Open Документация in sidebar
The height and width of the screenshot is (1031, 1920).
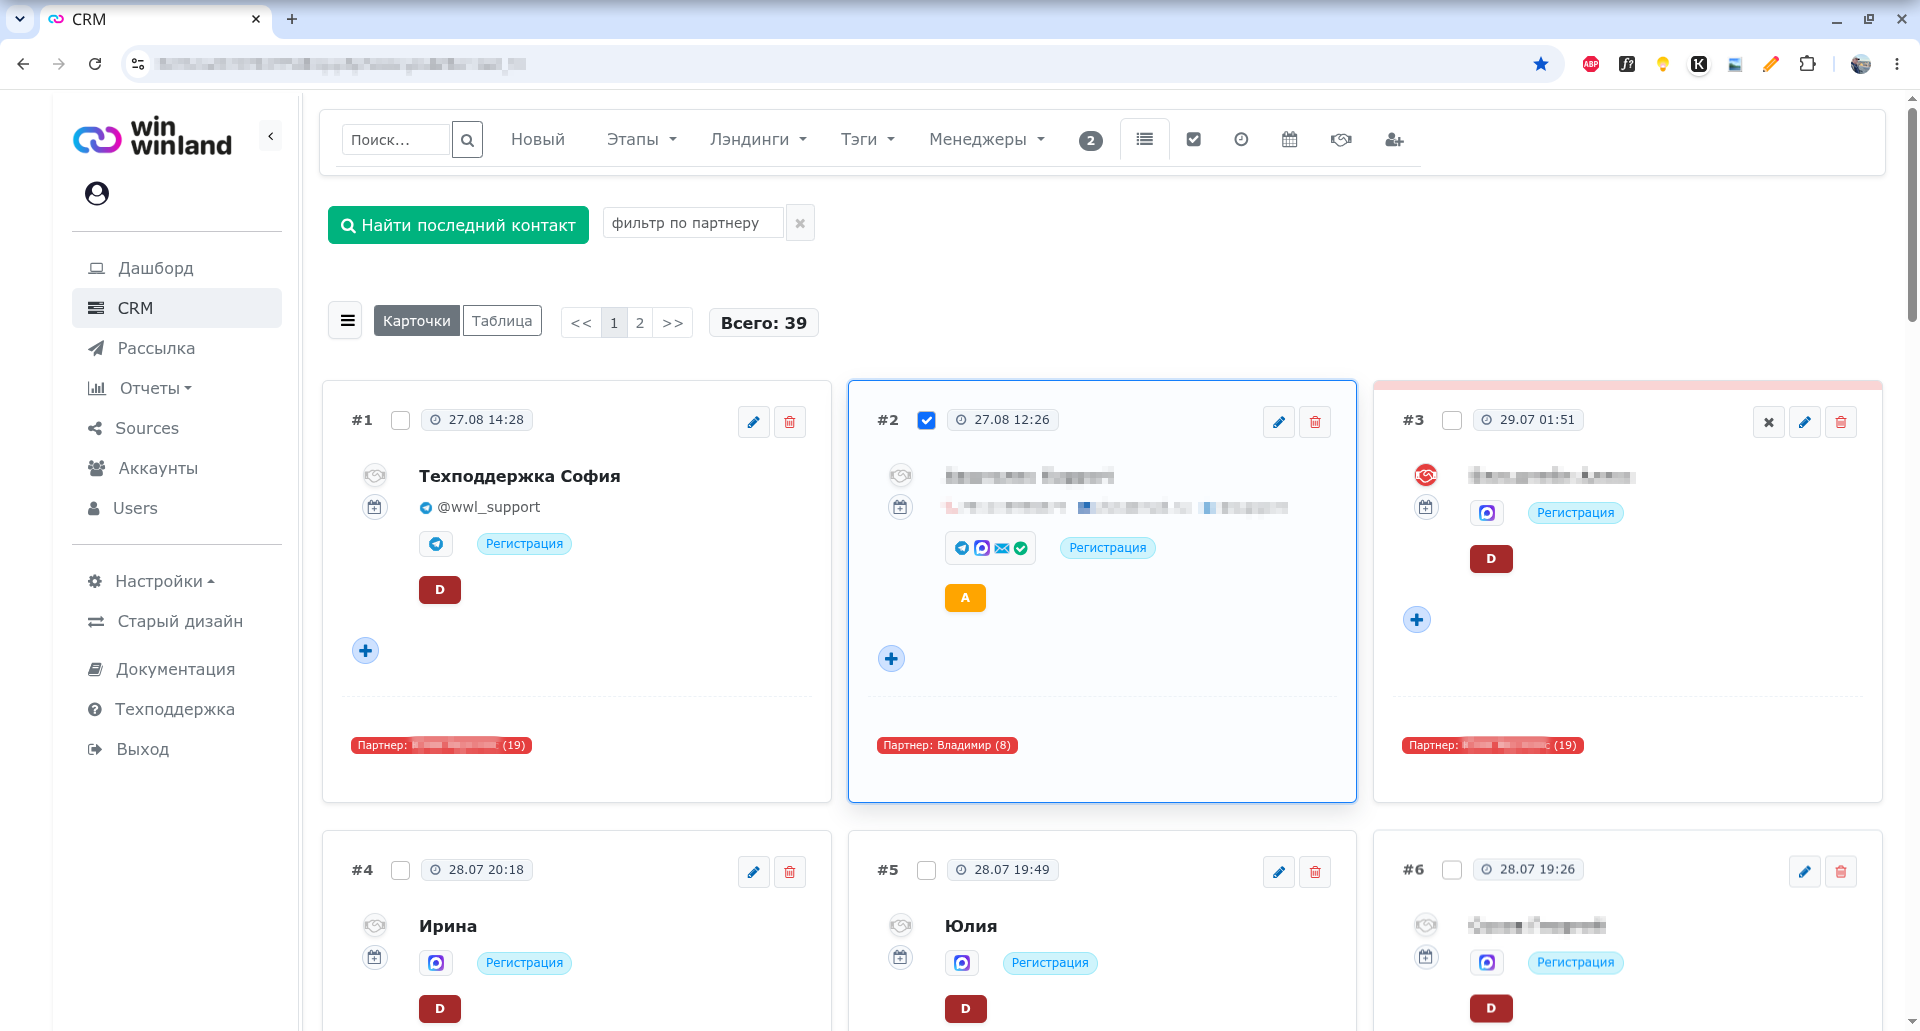[175, 669]
